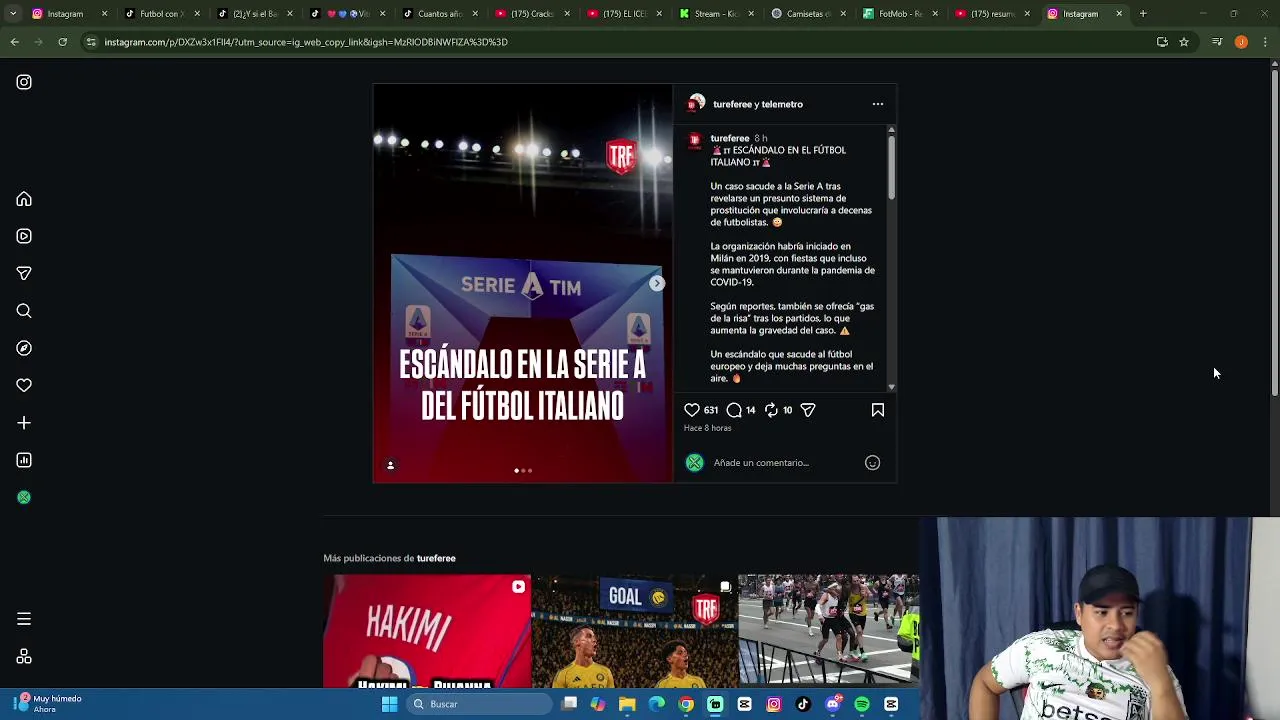
Task: Go back in the browser
Action: (x=14, y=42)
